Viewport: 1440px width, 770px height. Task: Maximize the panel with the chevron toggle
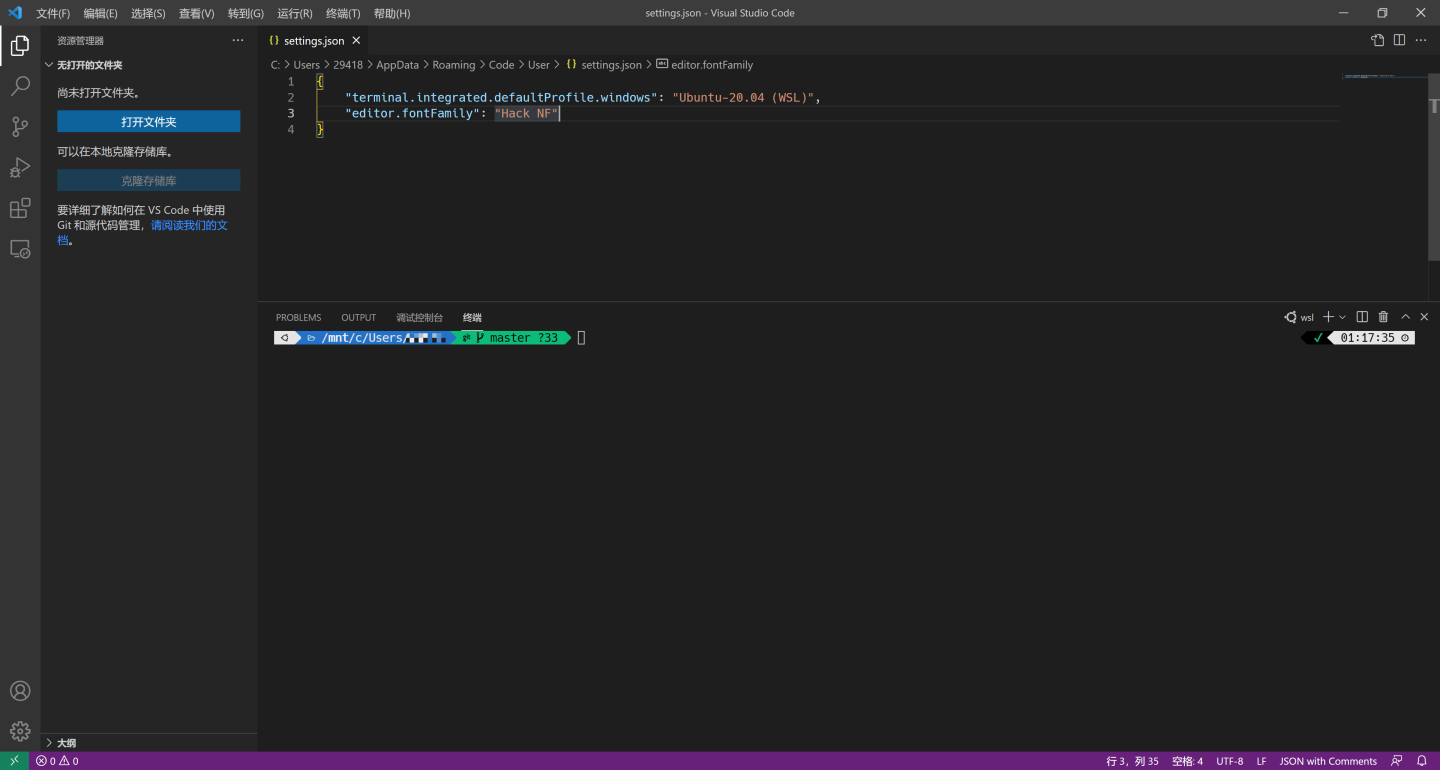pyautogui.click(x=1404, y=316)
